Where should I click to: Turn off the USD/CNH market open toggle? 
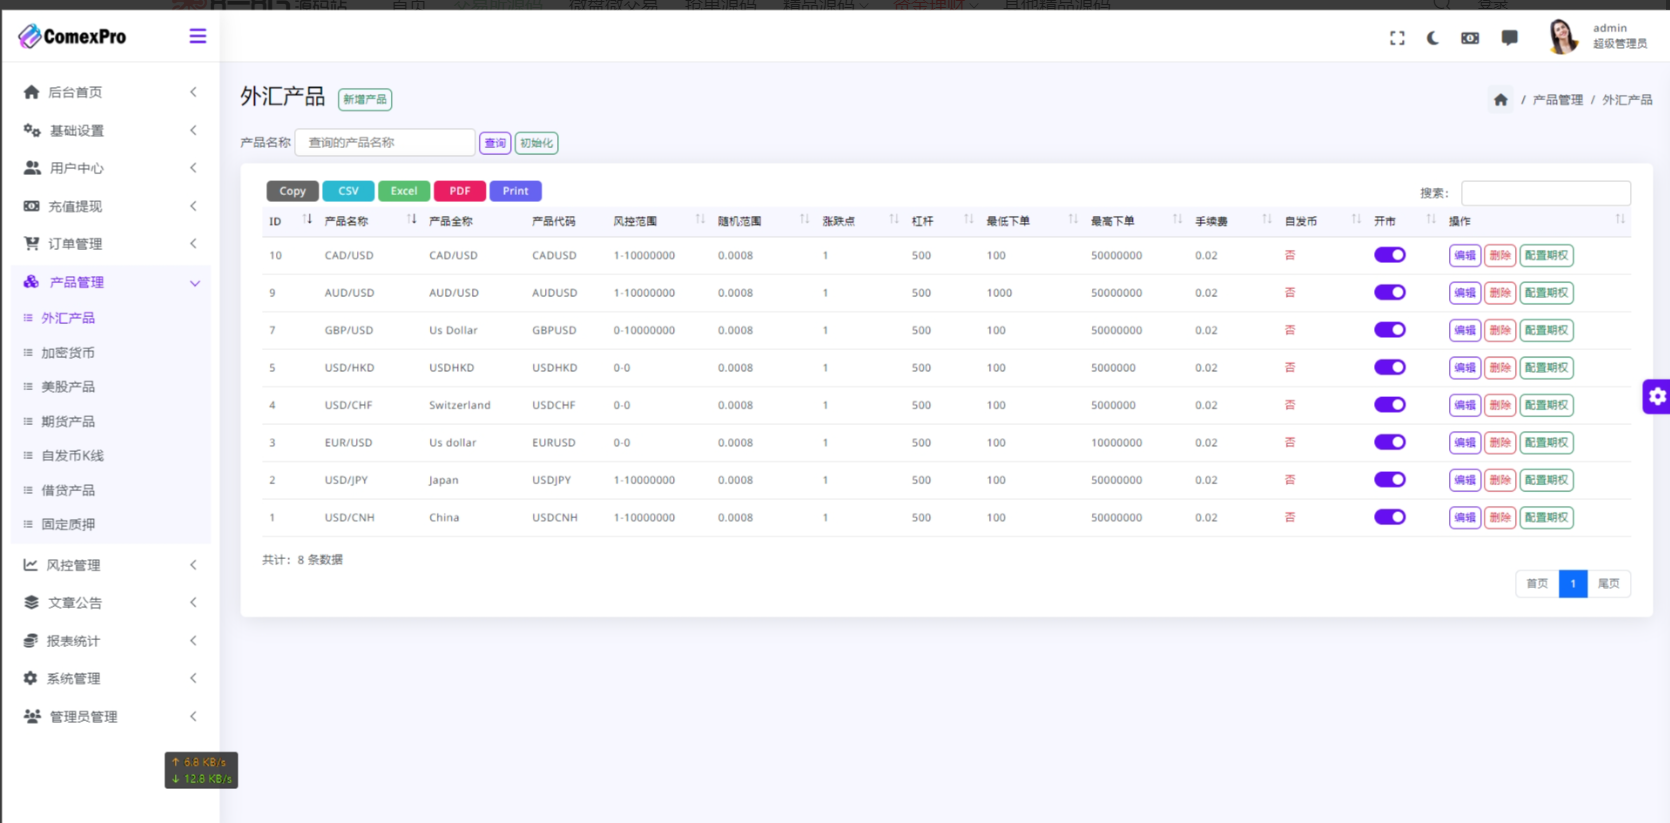click(1389, 517)
